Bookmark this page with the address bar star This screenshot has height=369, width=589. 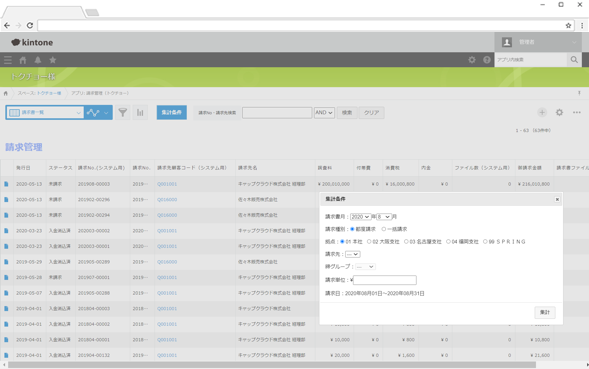[x=568, y=26]
